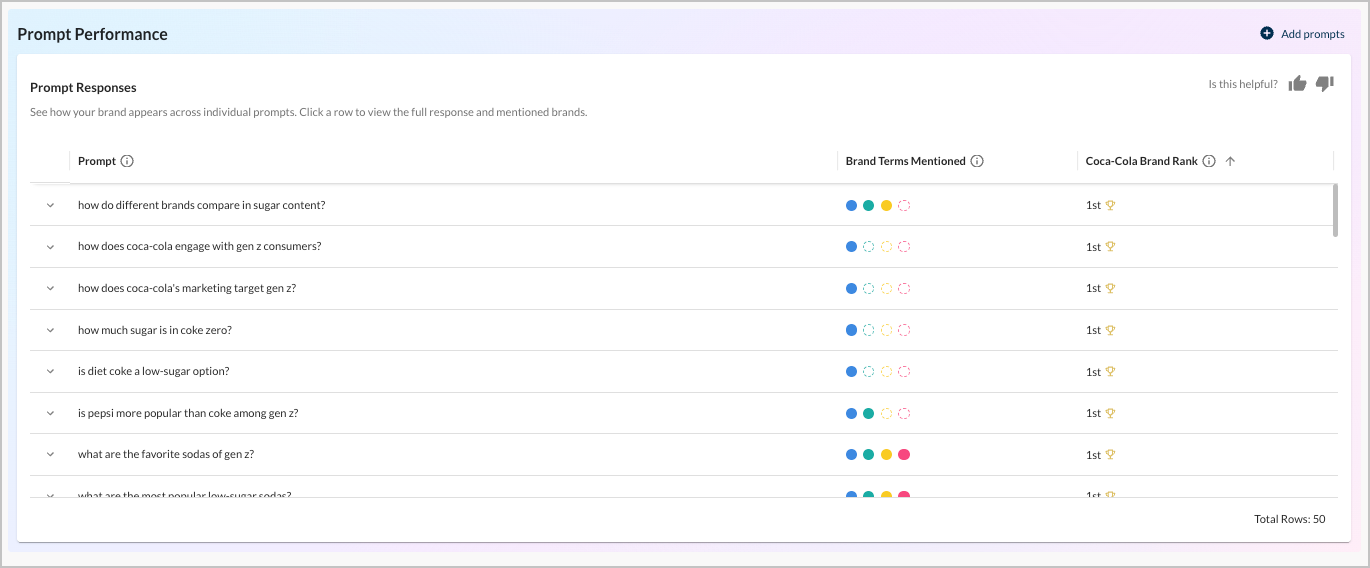Viewport: 1370px width, 568px height.
Task: Give thumbs up to Is this helpful
Action: (x=1297, y=84)
